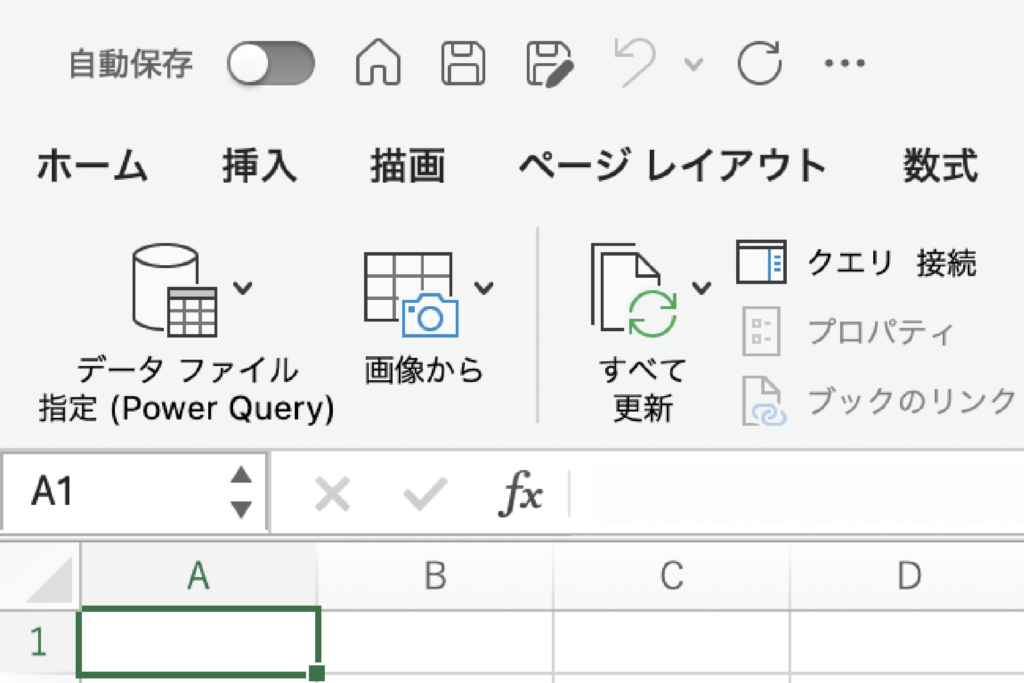Click the Redo circular arrow icon
1024x683 pixels.
[758, 65]
